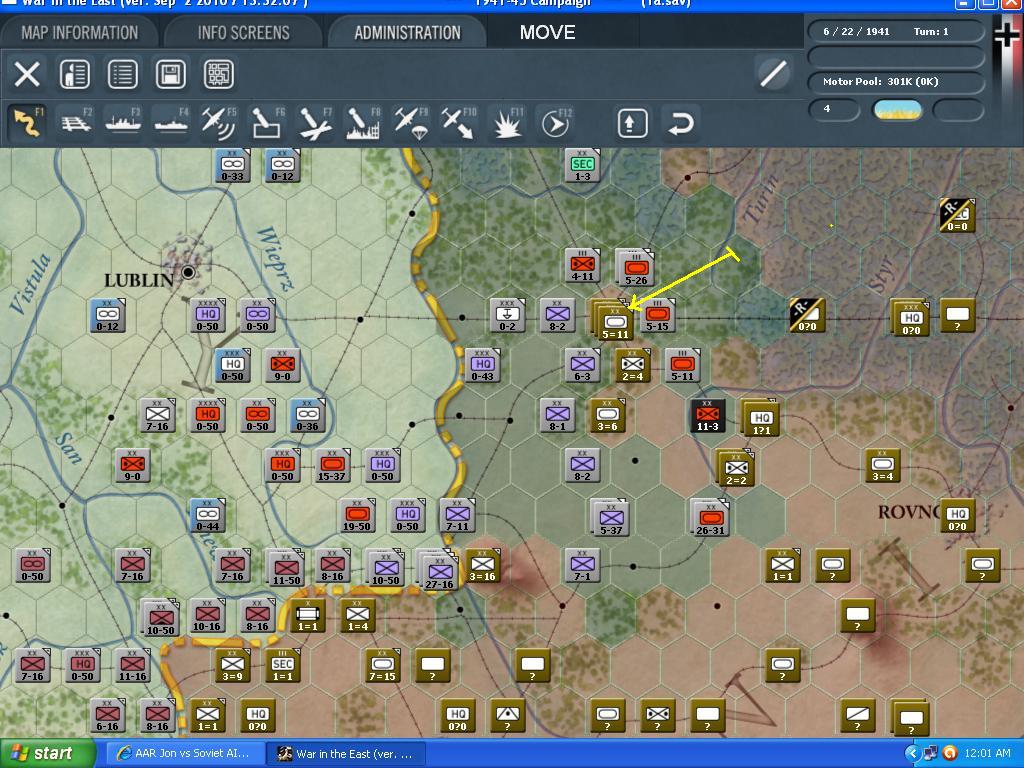Select the red 19-50 panzer unit counter
The width and height of the screenshot is (1024, 768).
[357, 516]
